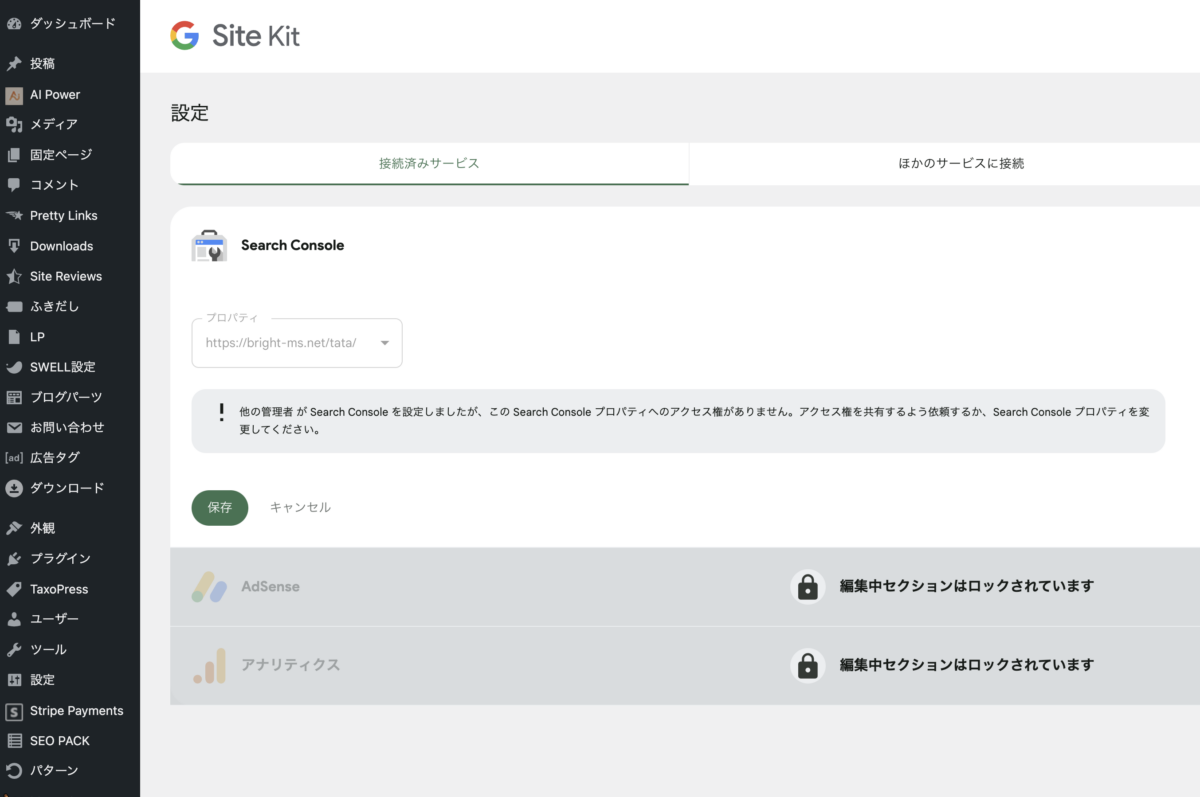Screen dimensions: 1200x797
Task: Open the envelope icon beside お問い合わせ
Action: click(14, 427)
